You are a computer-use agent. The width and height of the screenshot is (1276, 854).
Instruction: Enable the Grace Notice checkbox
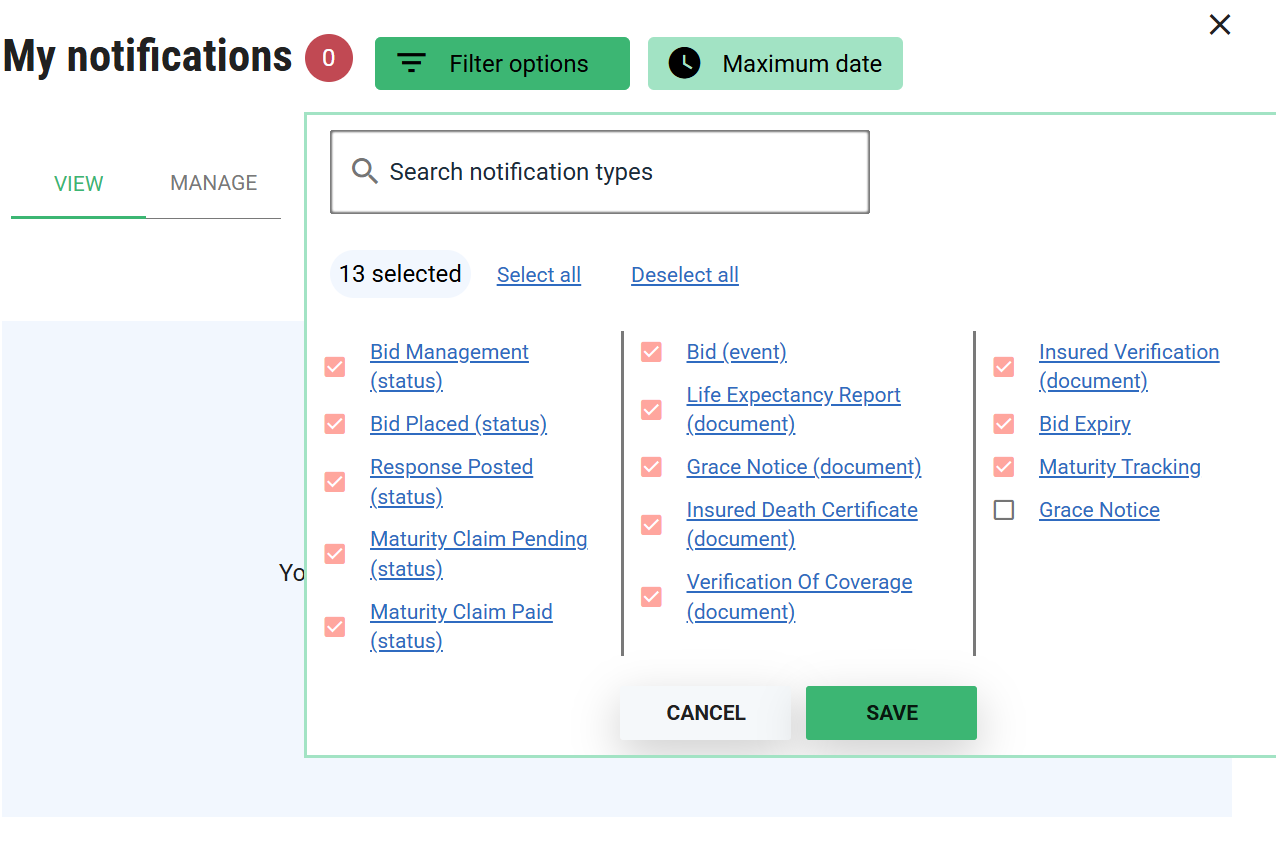1004,510
